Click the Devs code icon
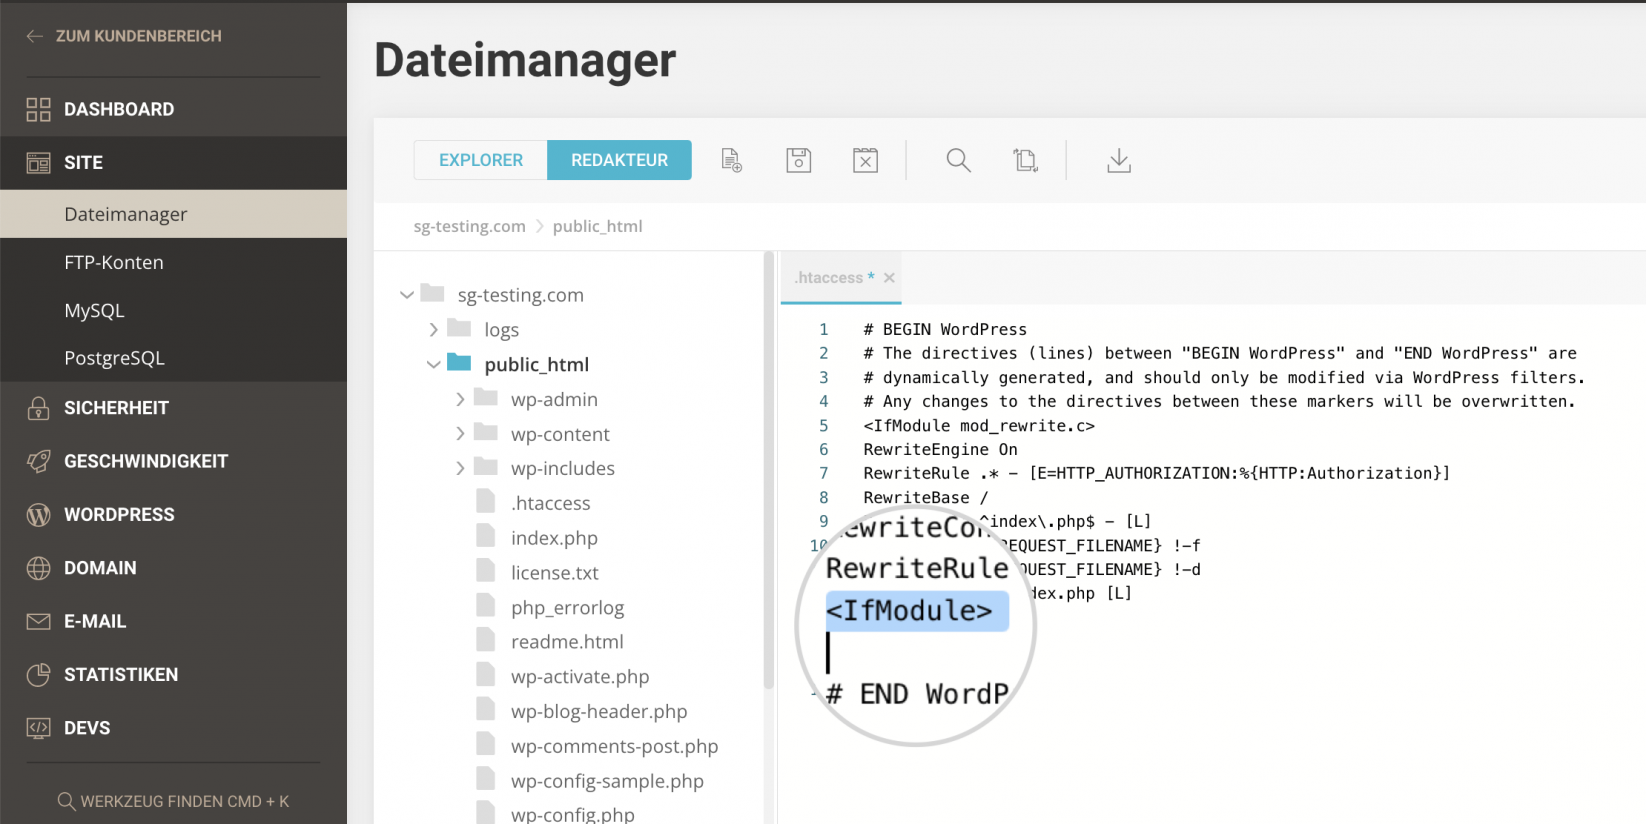The image size is (1646, 824). [x=38, y=728]
